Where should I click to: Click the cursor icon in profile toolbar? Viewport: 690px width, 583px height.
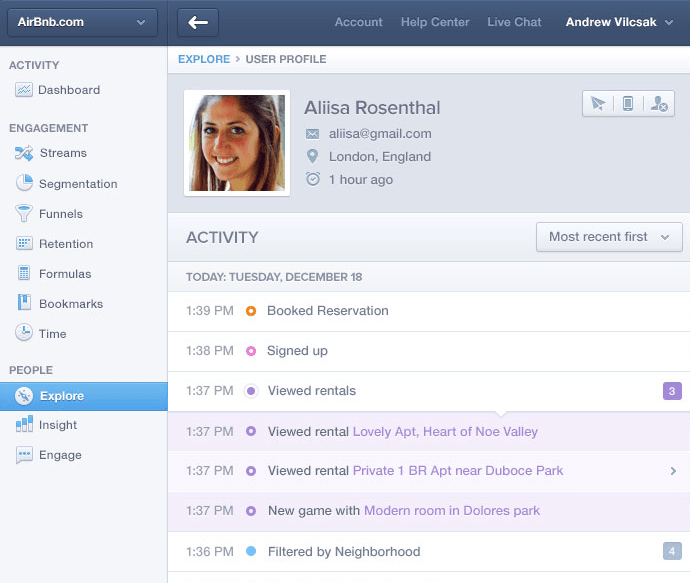[598, 104]
